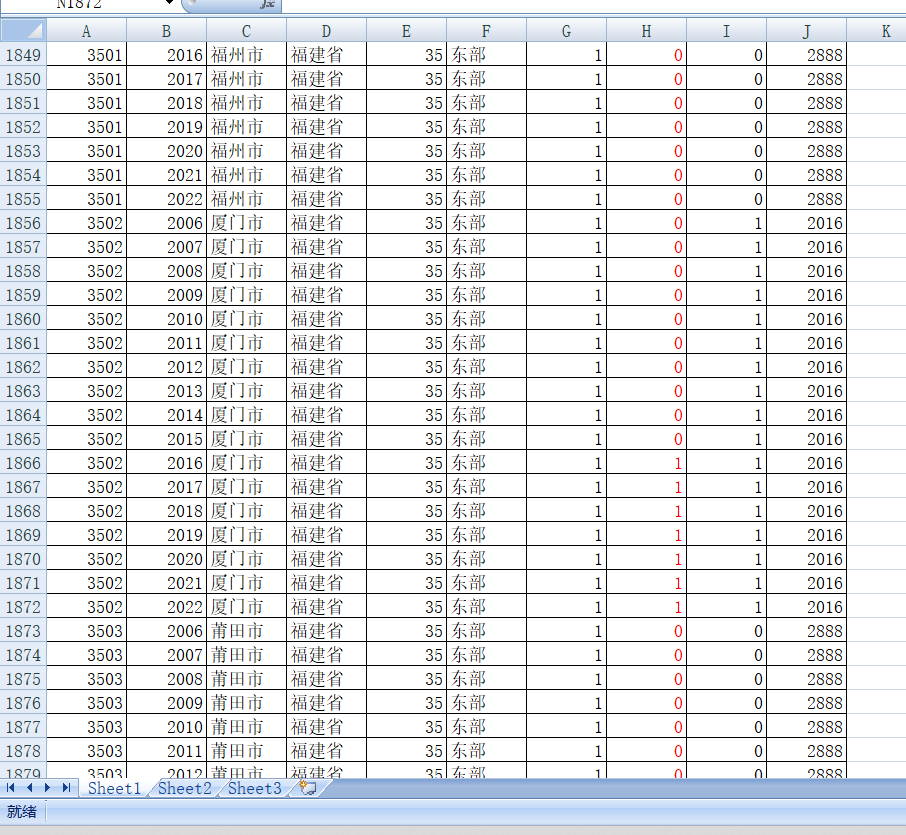Jump to the first sheet tab arrow
Viewport: 906px width, 835px height.
tap(10, 788)
